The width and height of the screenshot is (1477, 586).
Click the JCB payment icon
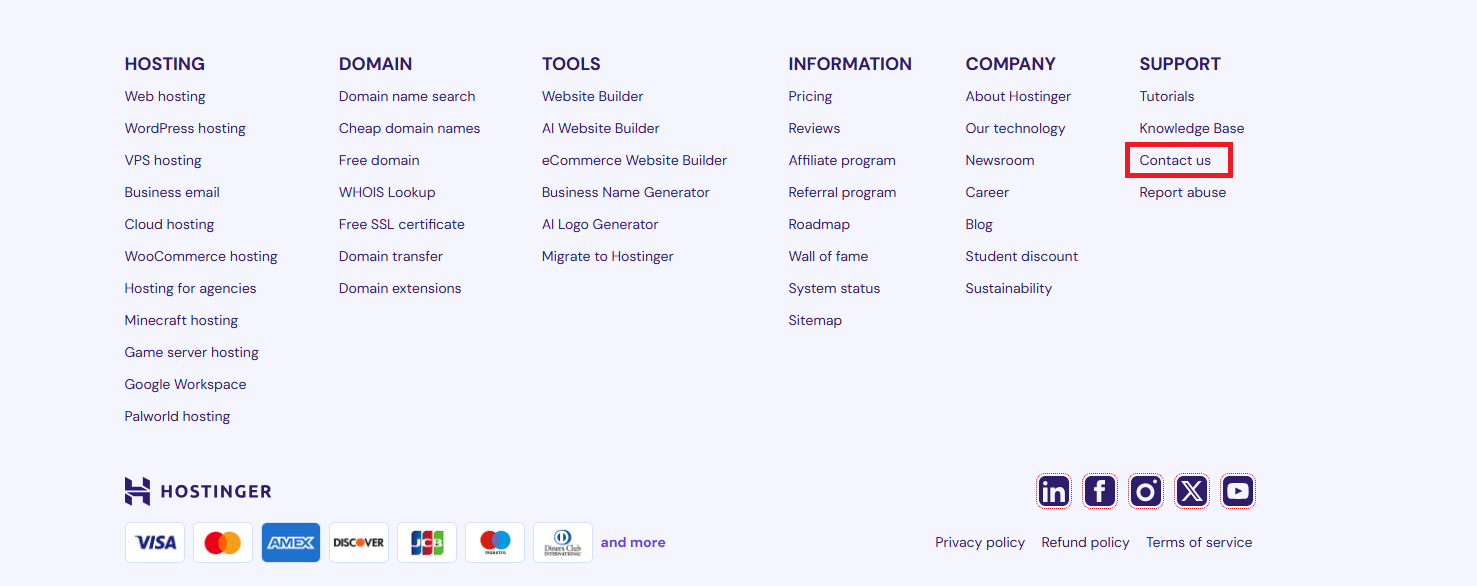pos(427,542)
